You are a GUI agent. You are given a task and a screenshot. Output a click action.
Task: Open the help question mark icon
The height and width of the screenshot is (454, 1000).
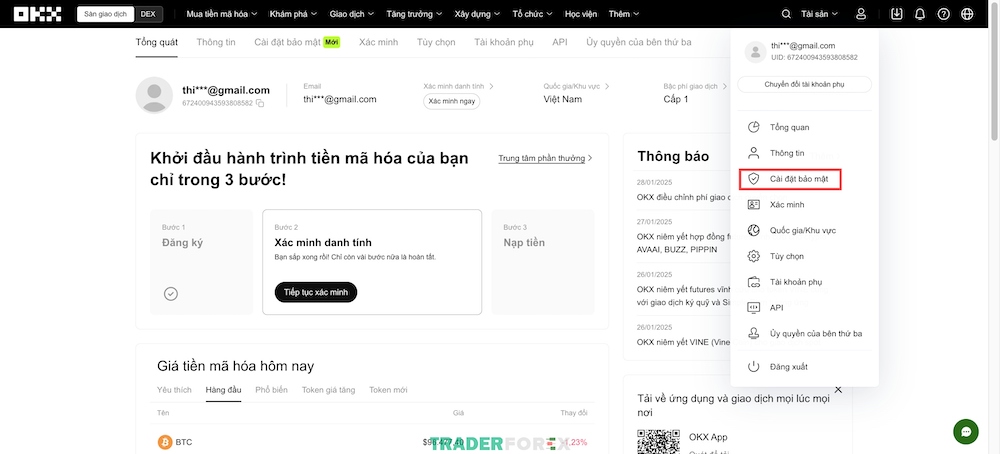944,14
